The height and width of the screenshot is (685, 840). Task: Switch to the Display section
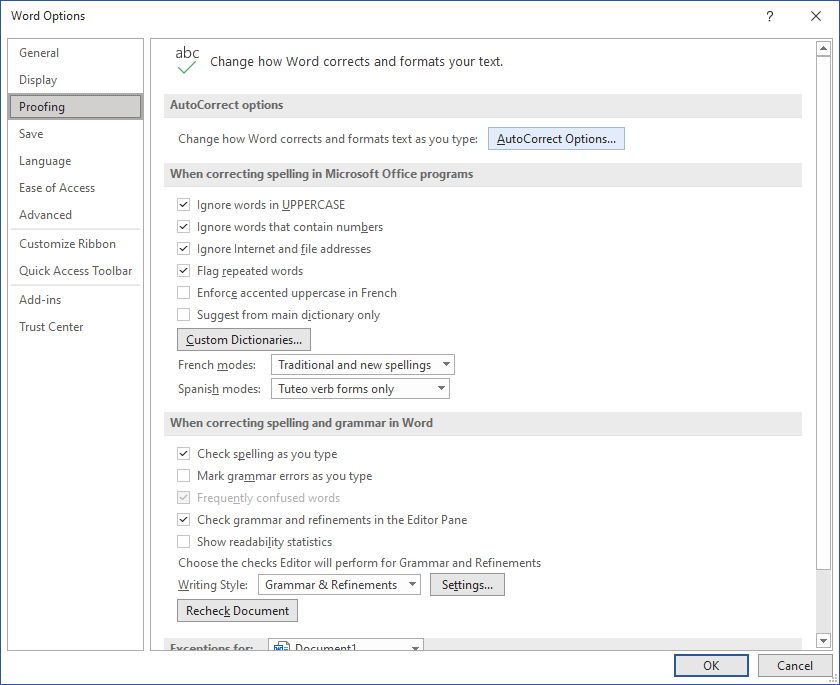38,79
